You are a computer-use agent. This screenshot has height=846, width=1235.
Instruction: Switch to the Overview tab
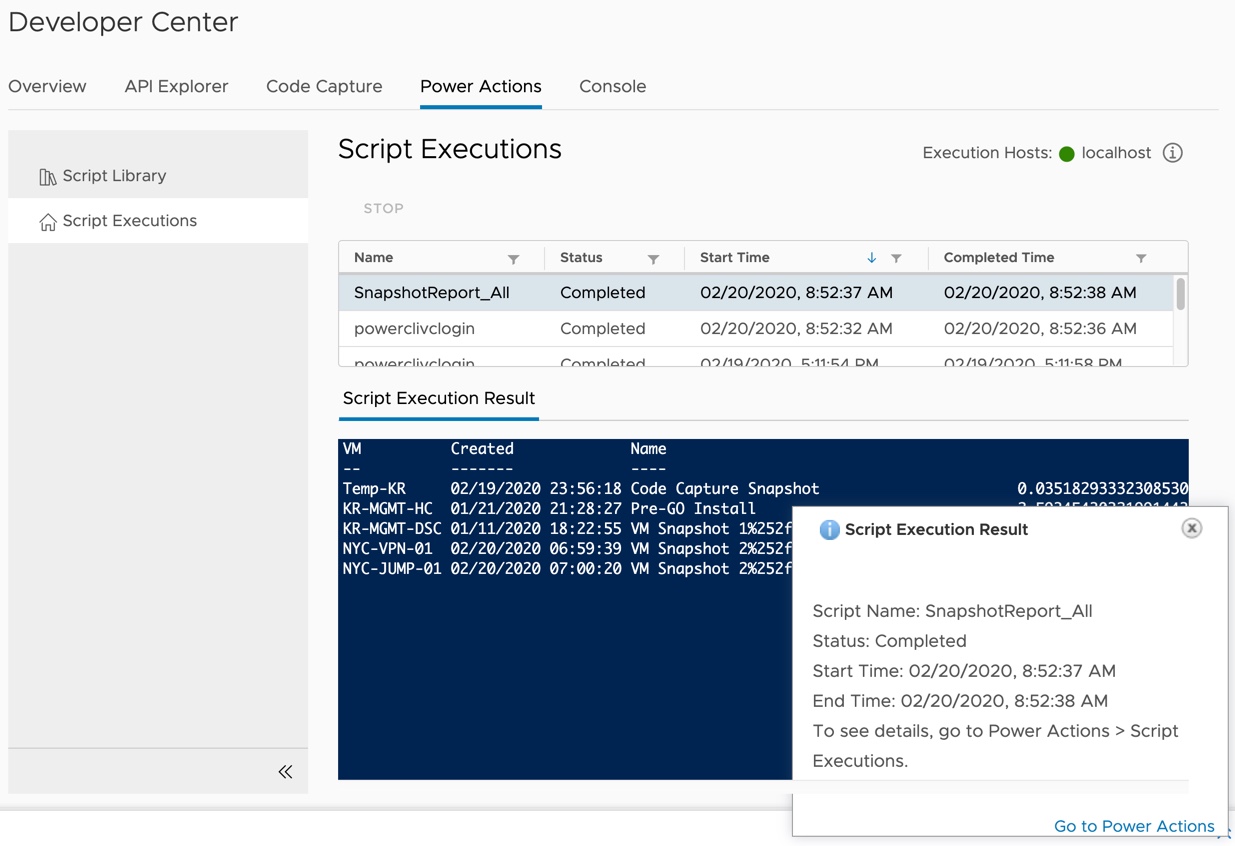[47, 86]
